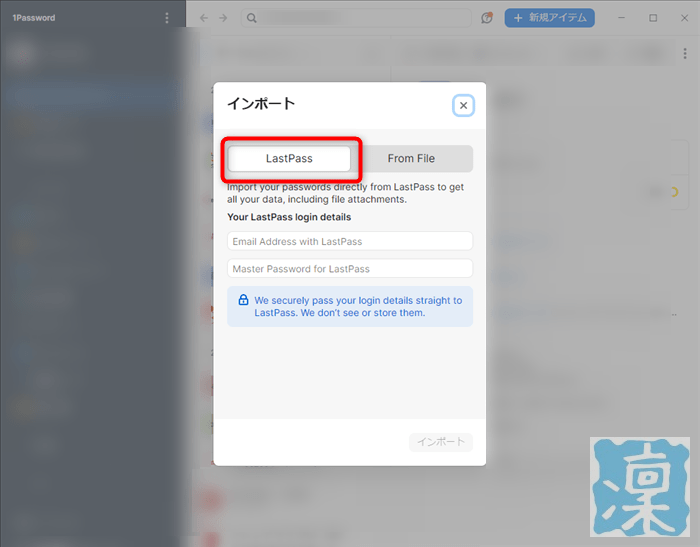Click the インポート dialog title
The width and height of the screenshot is (700, 547).
coord(261,104)
